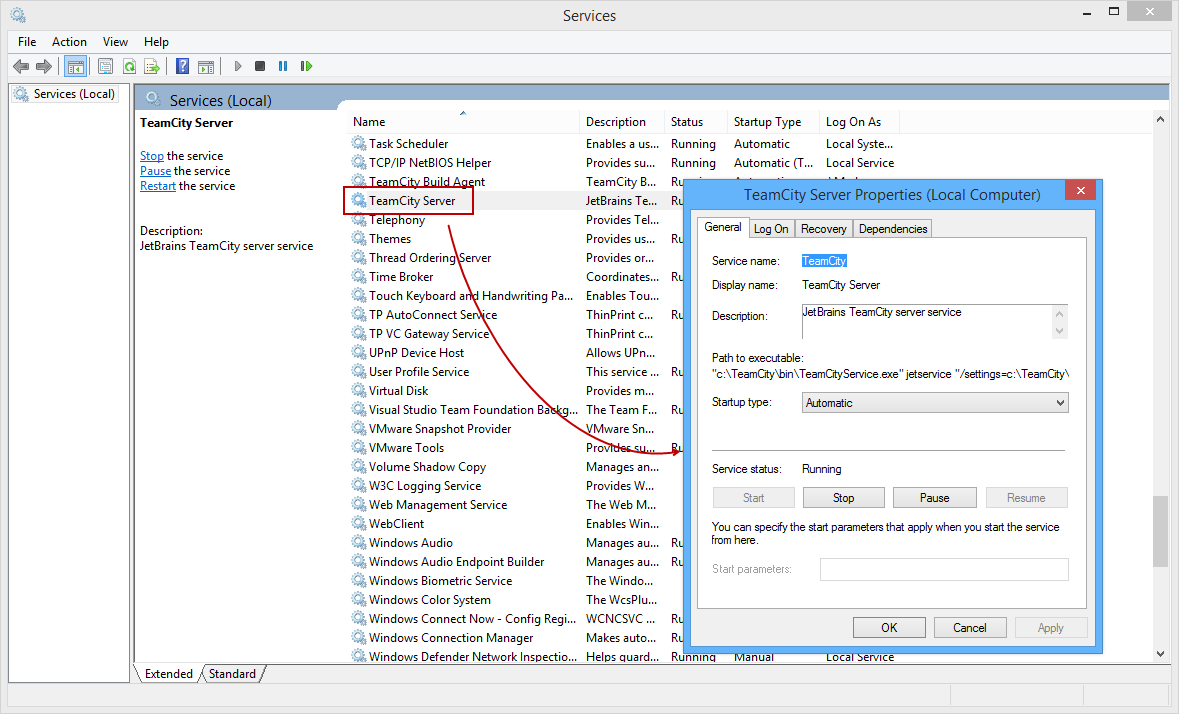Click the Back arrow toolbar icon
Screen dimensions: 1179x714
21,66
